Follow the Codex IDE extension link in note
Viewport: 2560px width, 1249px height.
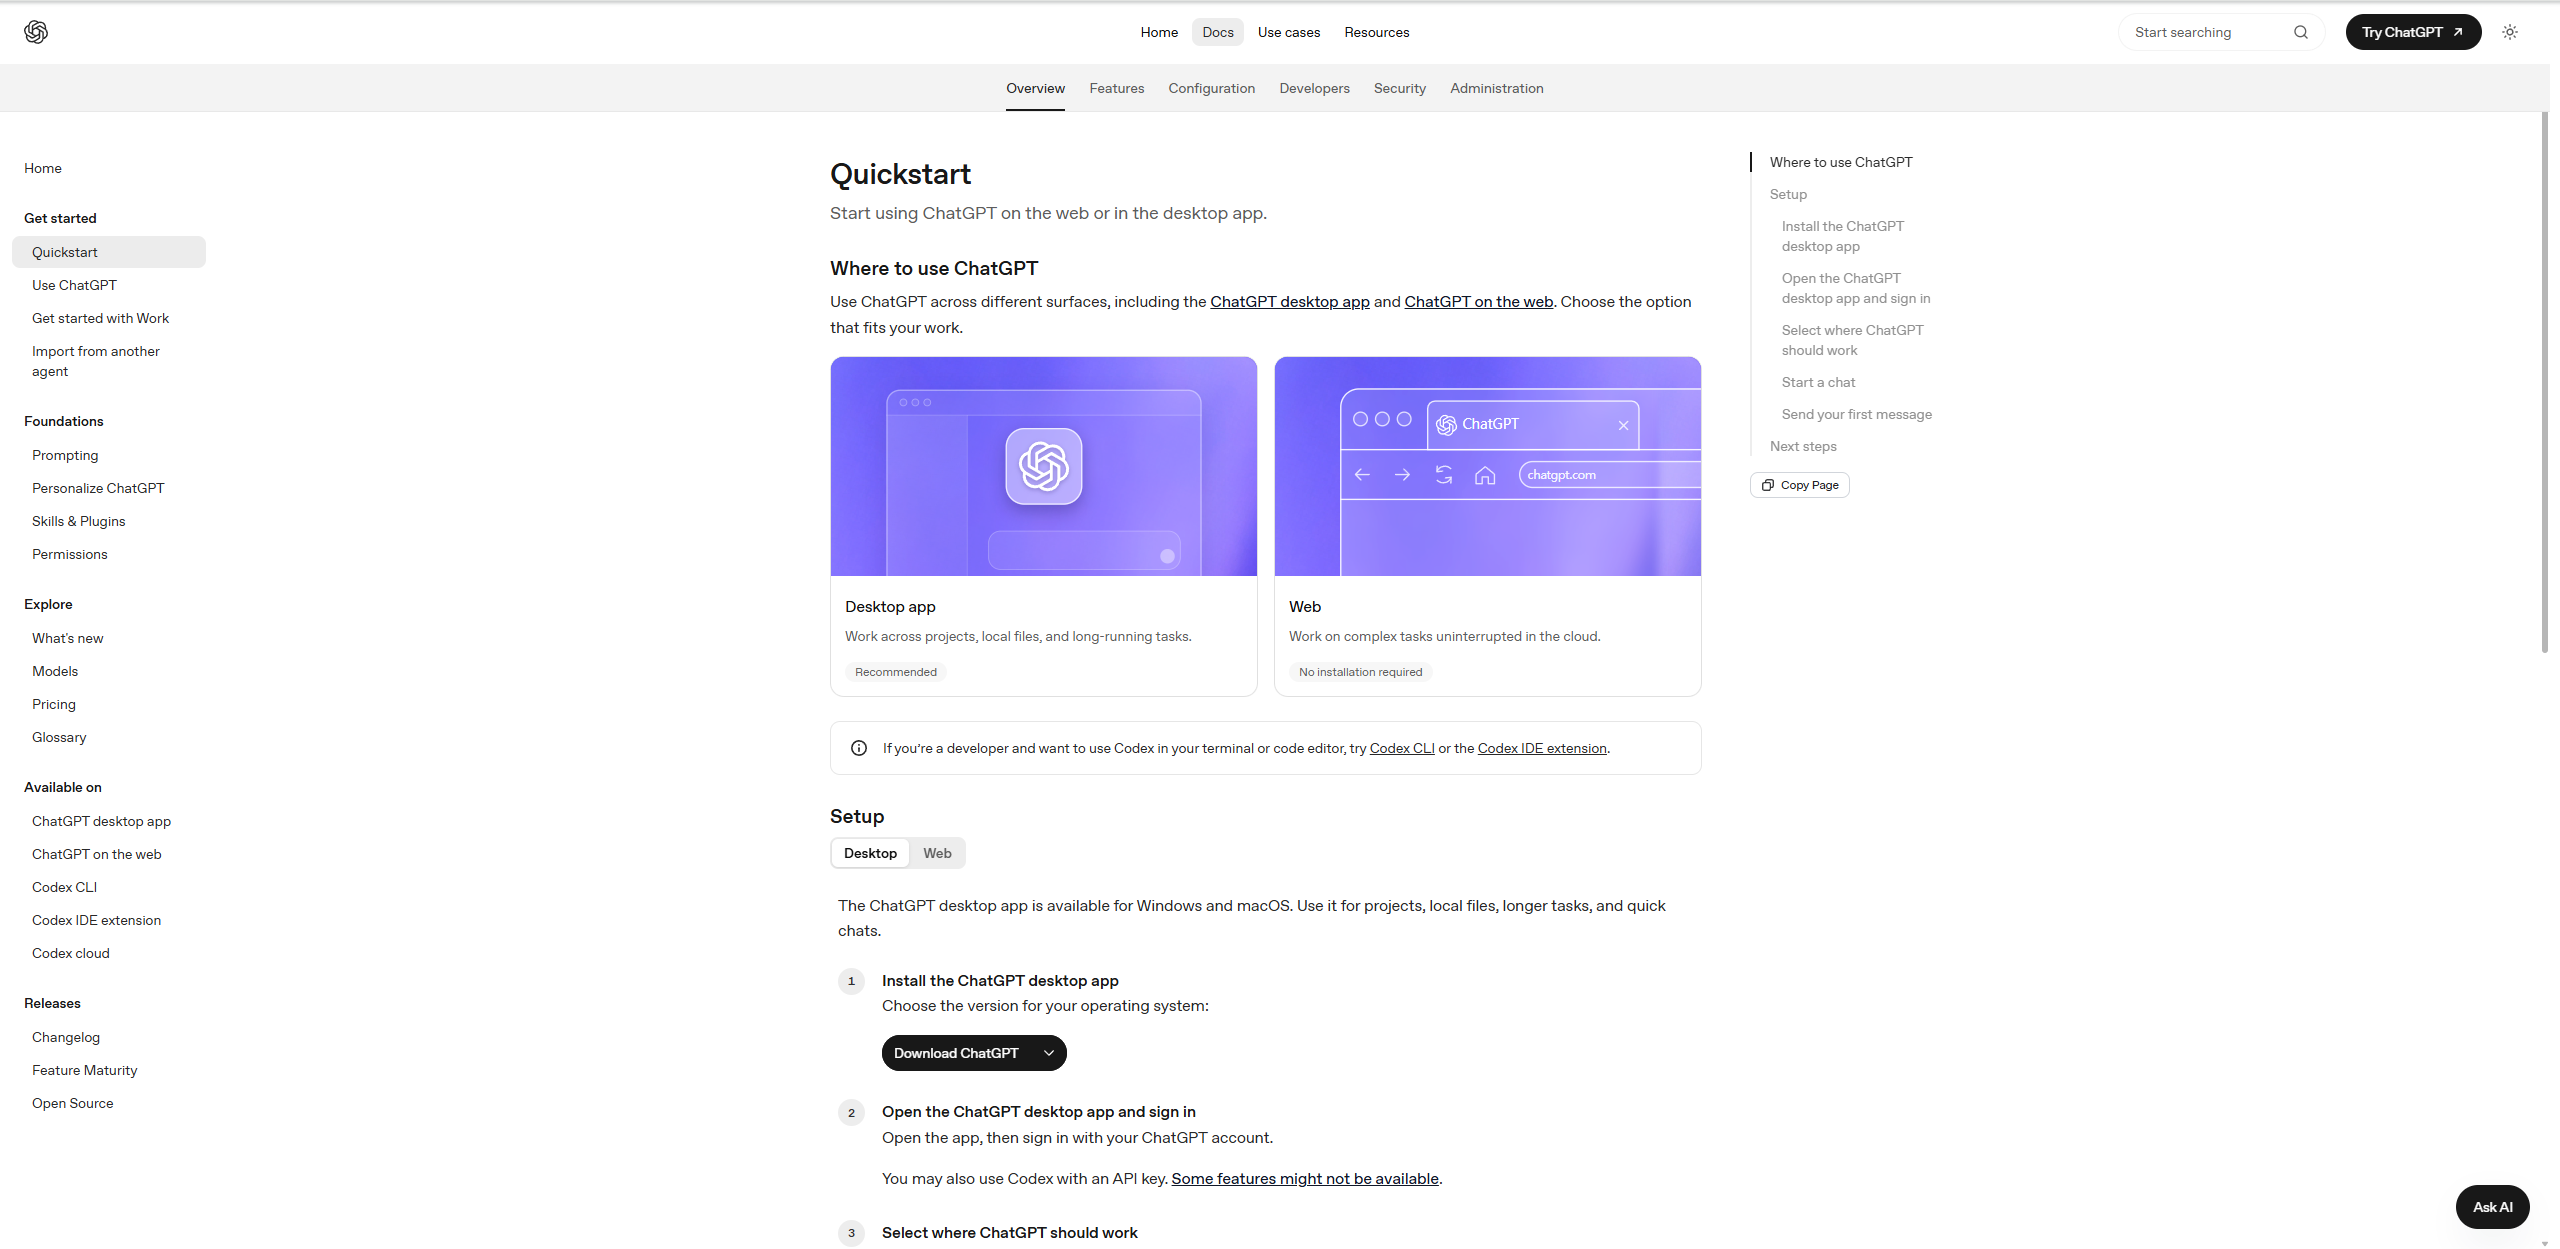(x=1542, y=748)
